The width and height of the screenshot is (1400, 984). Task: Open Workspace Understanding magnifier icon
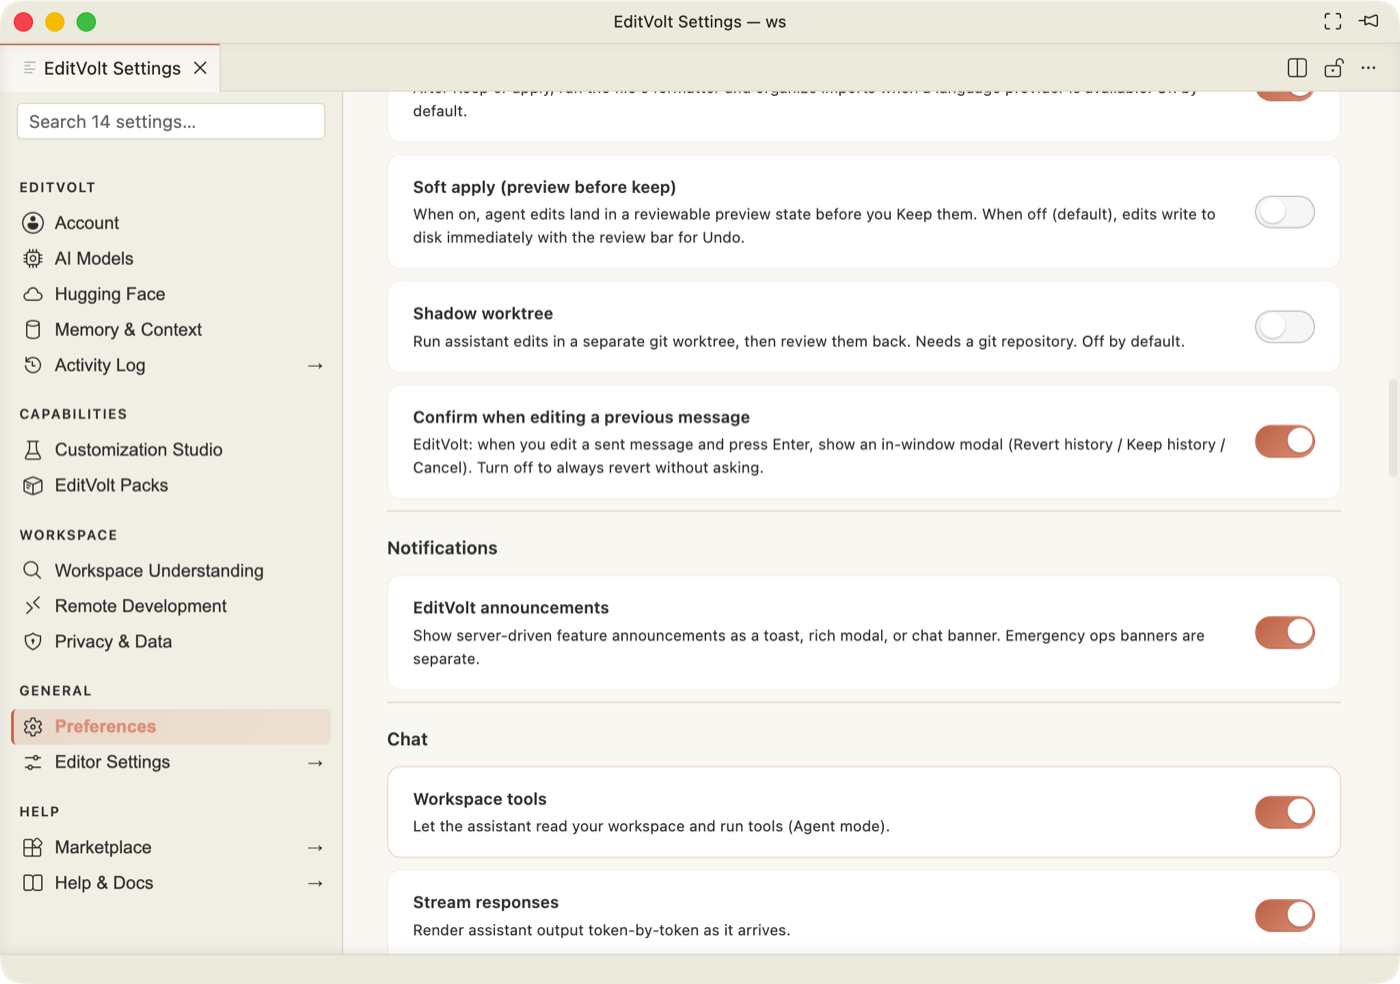tap(33, 571)
